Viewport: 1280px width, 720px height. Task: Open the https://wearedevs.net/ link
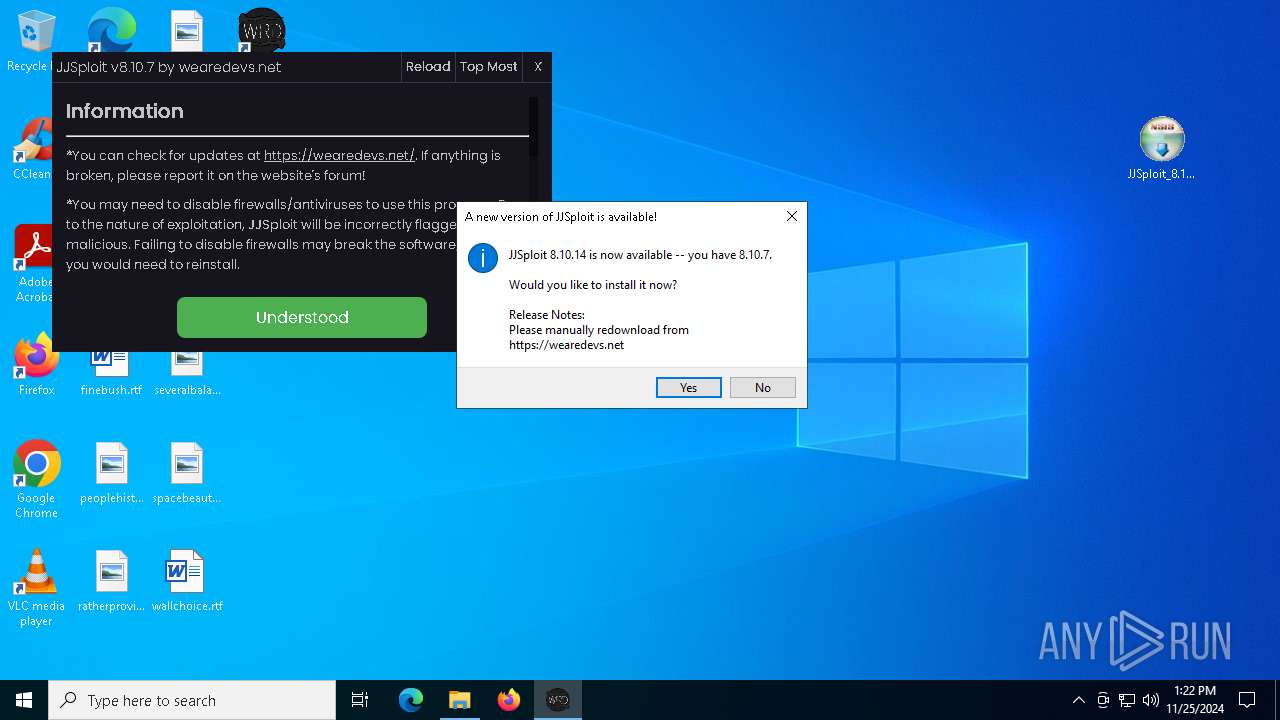(x=339, y=155)
